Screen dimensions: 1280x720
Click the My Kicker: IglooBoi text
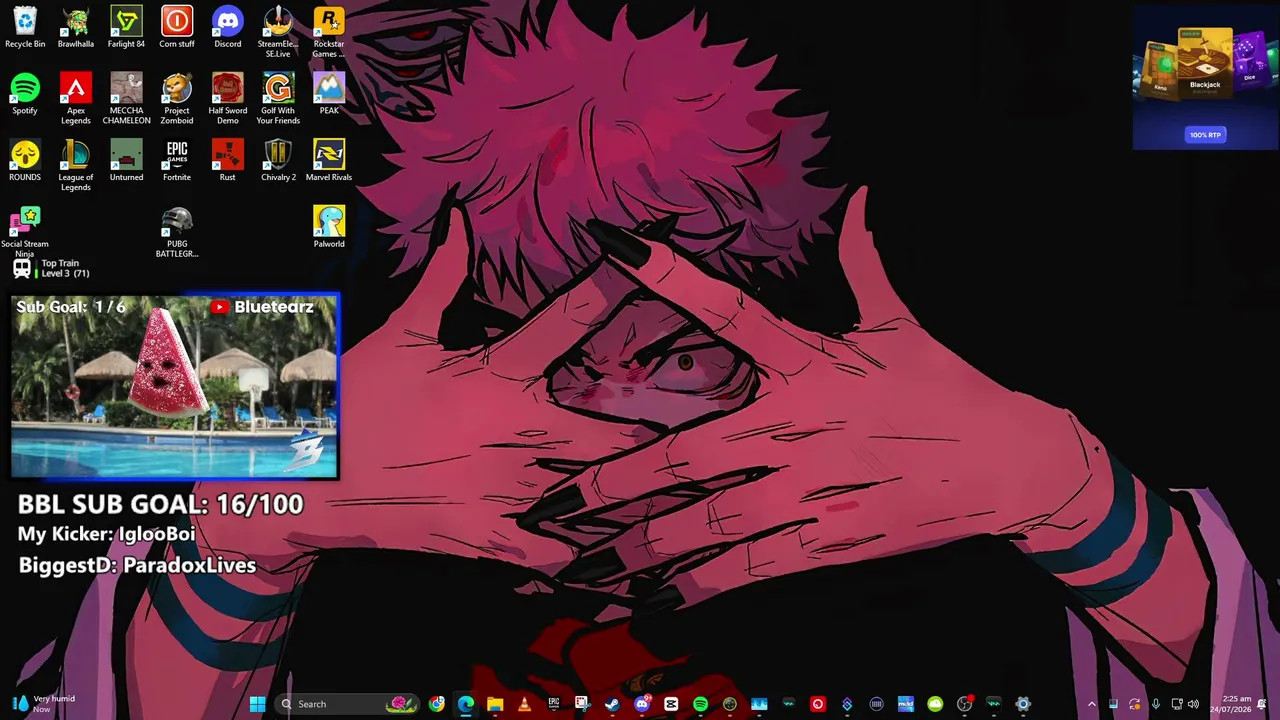[106, 534]
